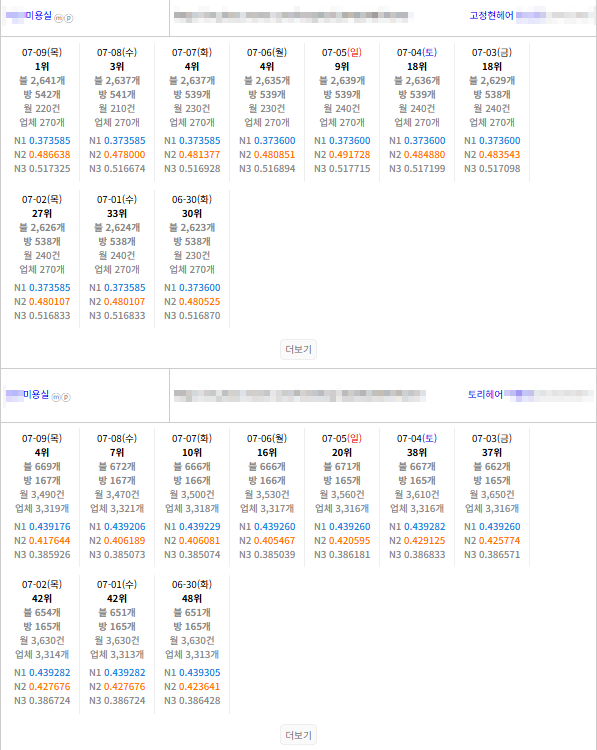Click N2 value 0.417644 under 07-09 second table
Screen dimensions: 597x750
(x=50, y=540)
